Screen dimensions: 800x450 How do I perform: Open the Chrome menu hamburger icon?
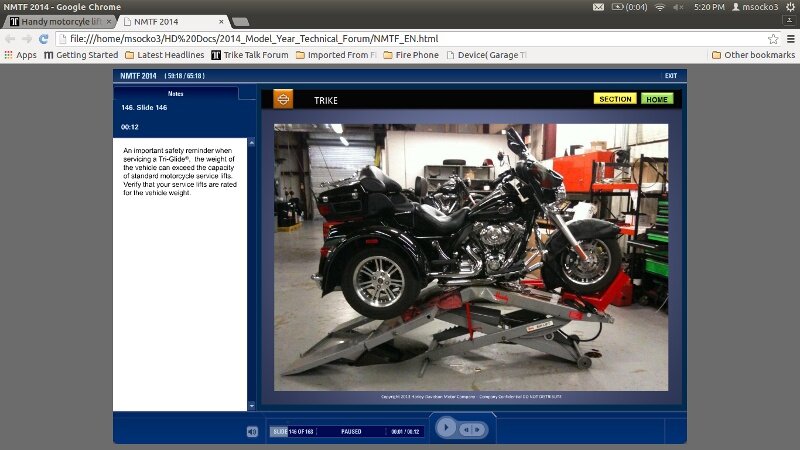[x=791, y=39]
